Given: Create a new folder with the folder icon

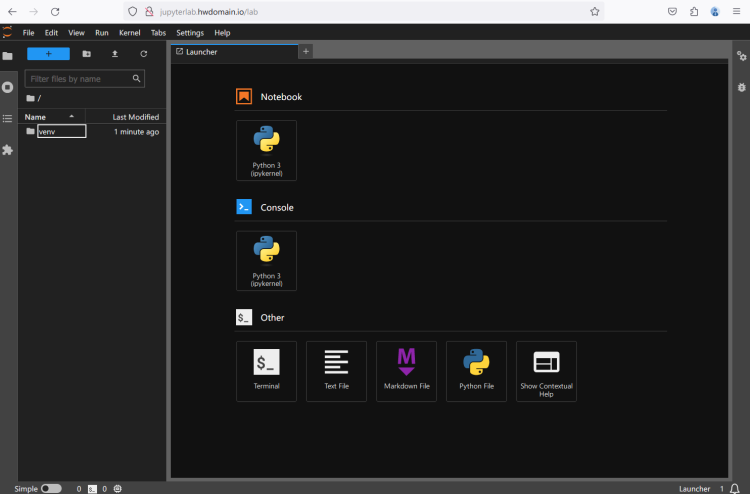Looking at the screenshot, I should (x=87, y=54).
